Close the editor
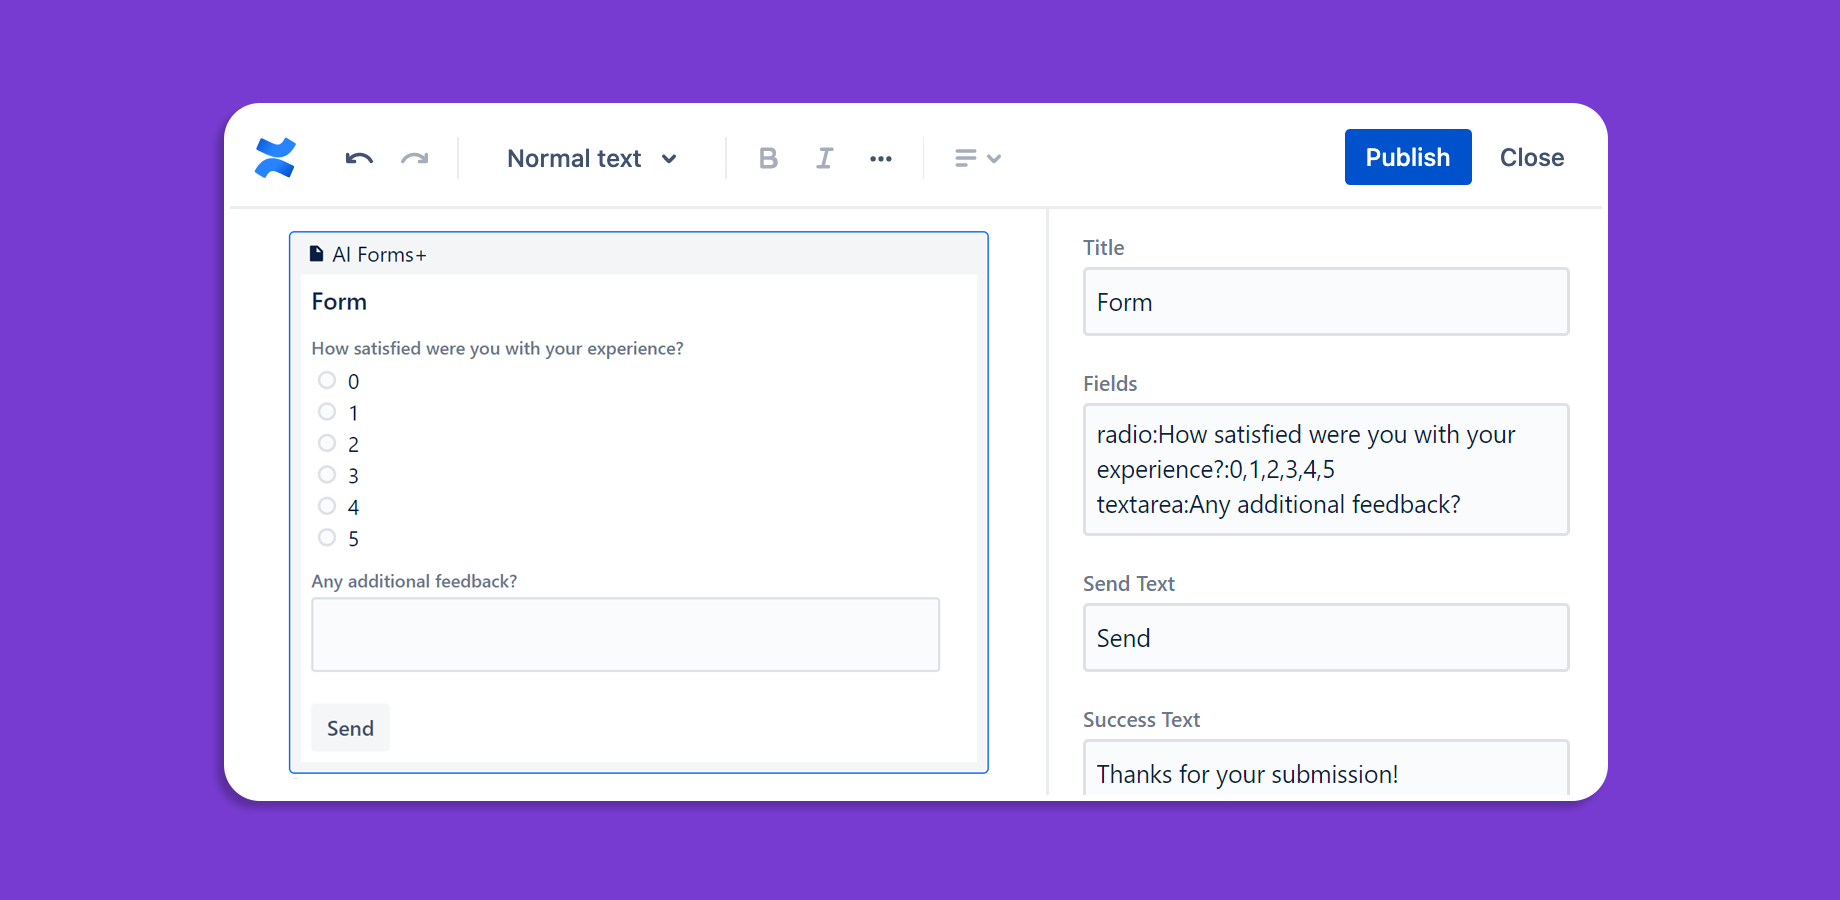 pos(1531,157)
